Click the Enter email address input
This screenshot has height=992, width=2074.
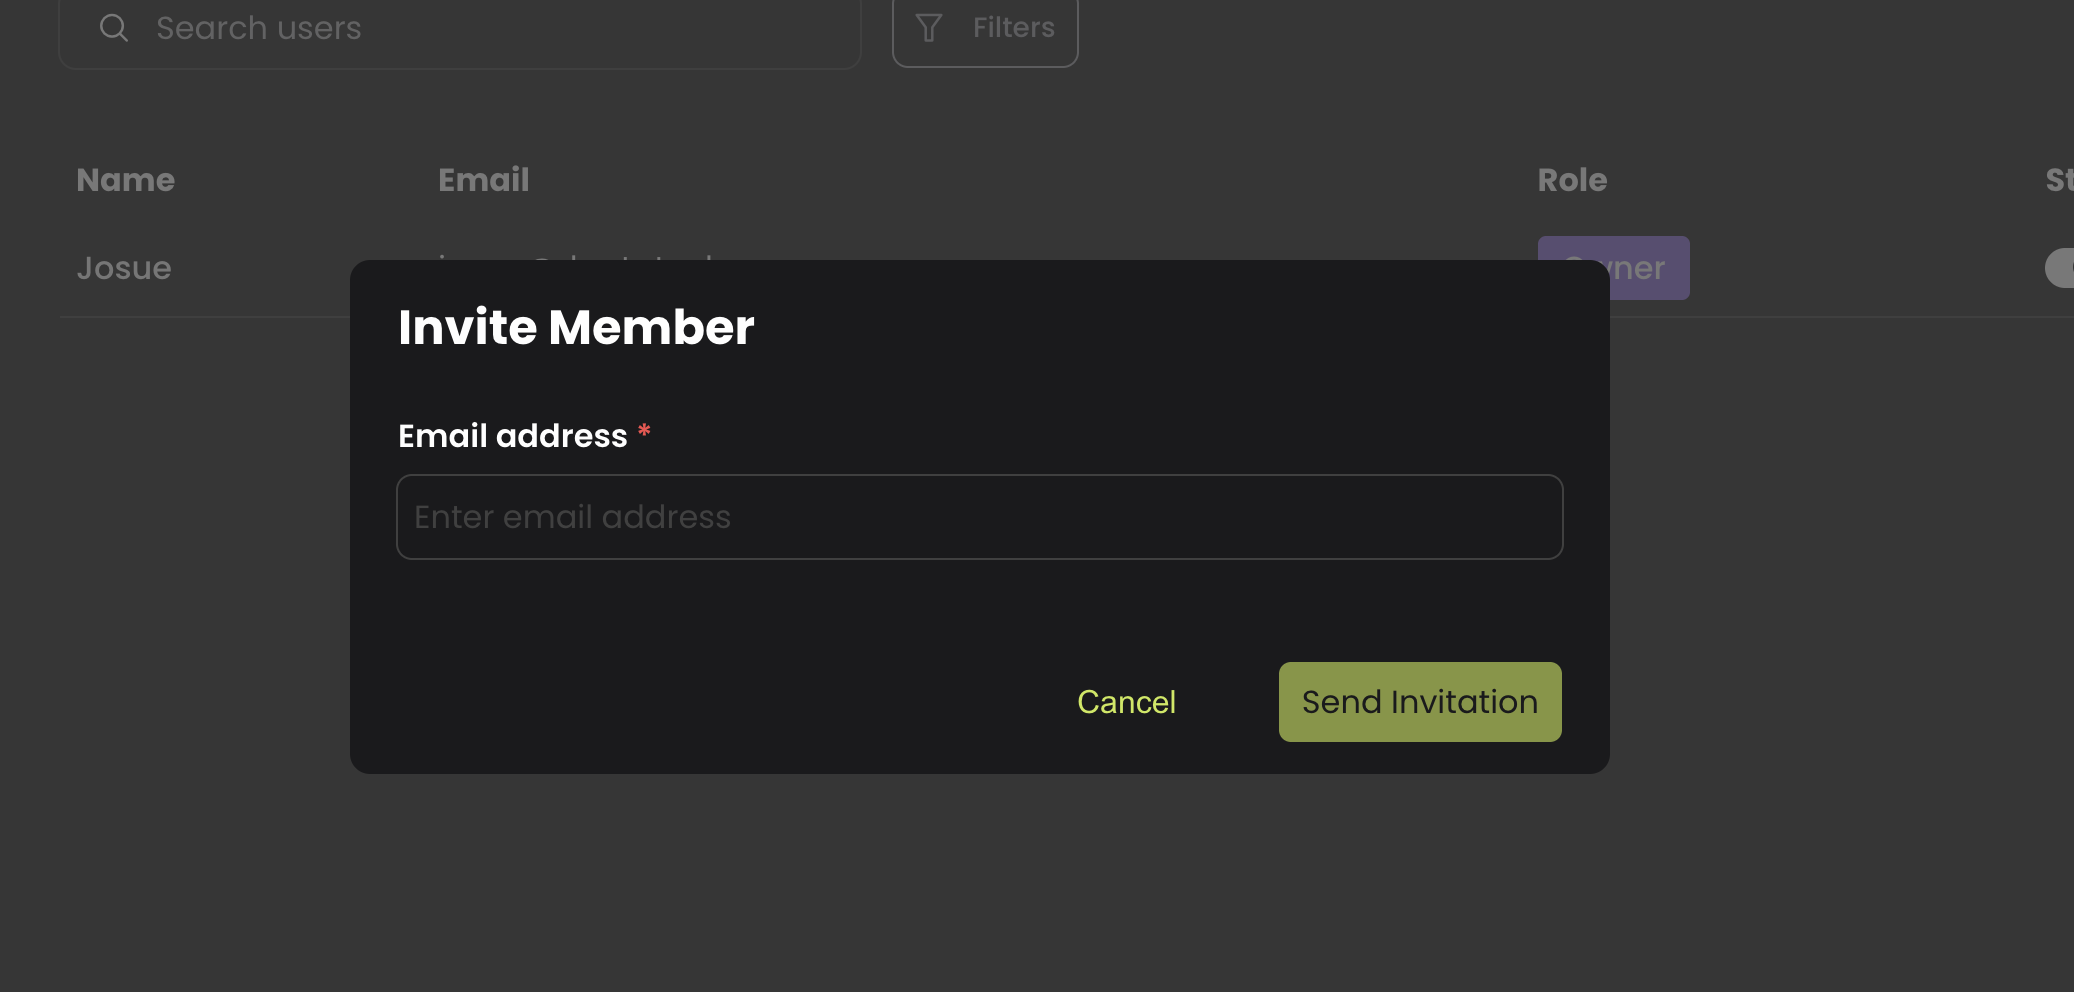click(x=979, y=517)
